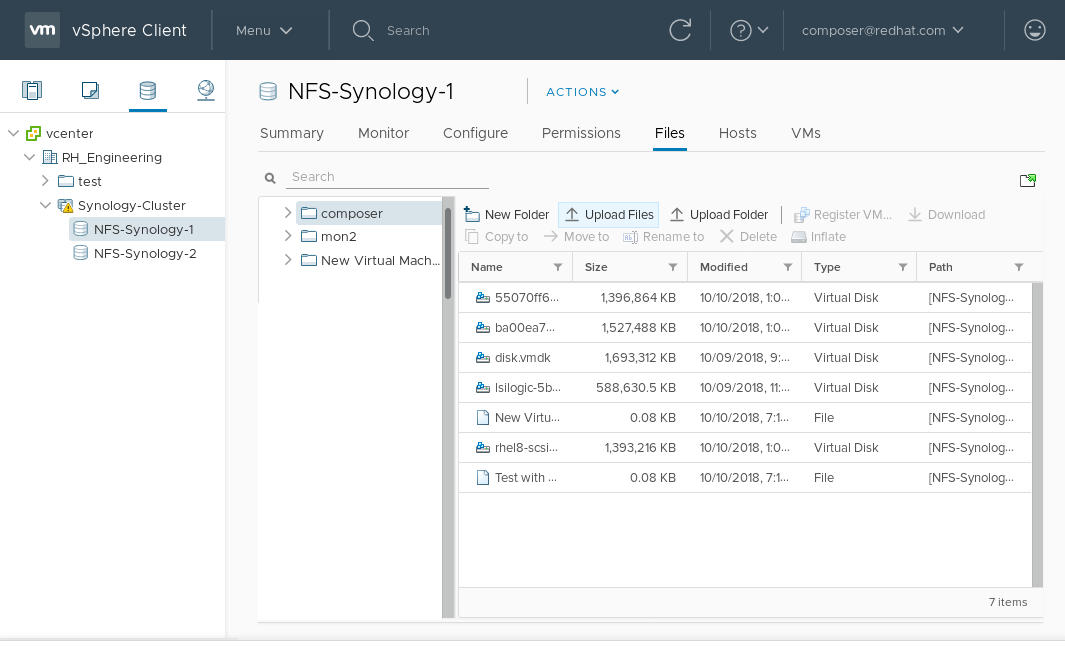This screenshot has height=646, width=1065.
Task: Click the refresh icon in header
Action: (680, 30)
